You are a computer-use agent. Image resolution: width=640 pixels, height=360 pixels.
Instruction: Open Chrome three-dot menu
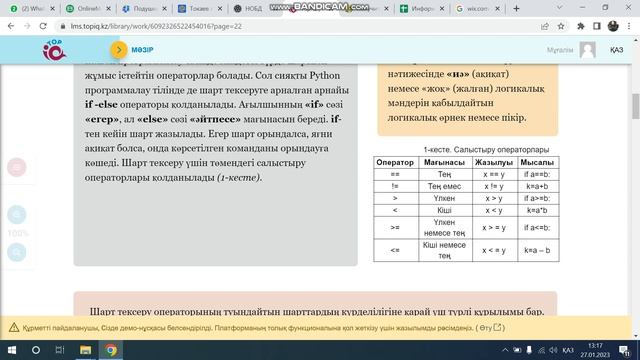(629, 26)
